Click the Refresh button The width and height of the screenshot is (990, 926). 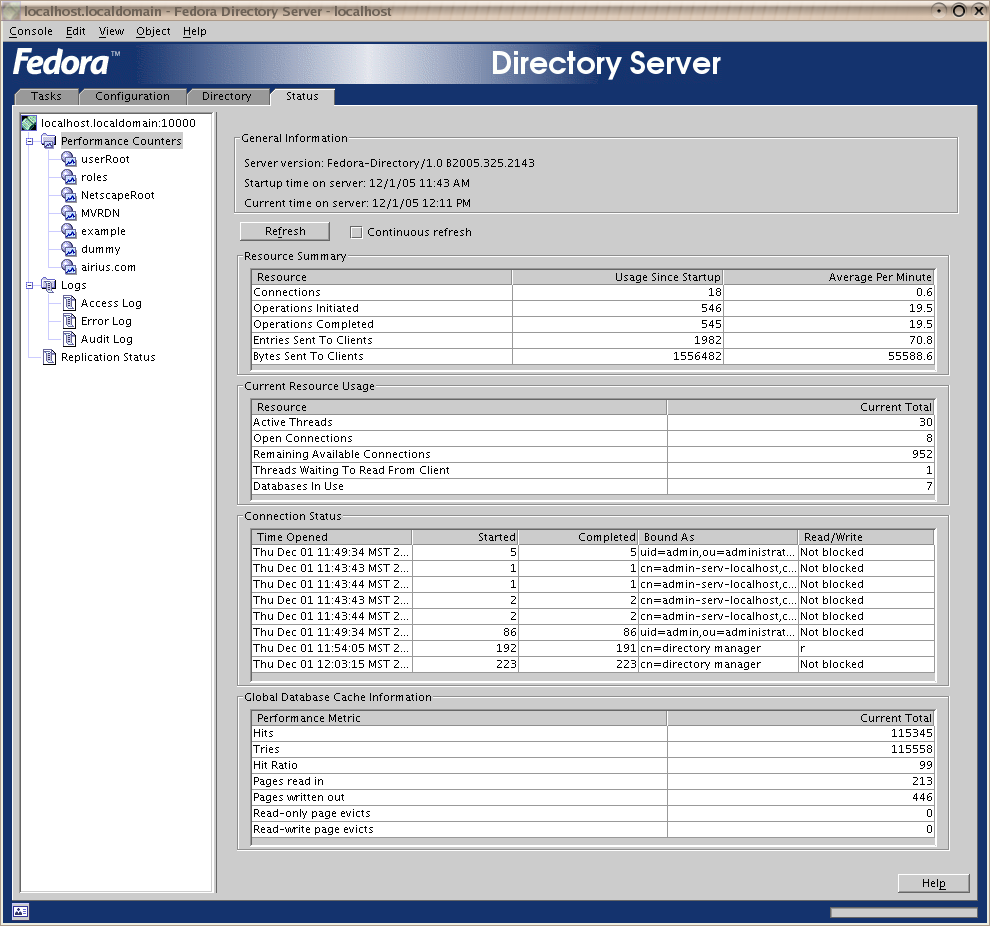(285, 231)
